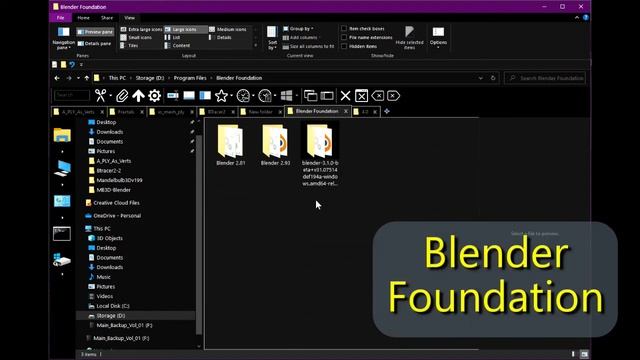Screen dimensions: 640x360
Task: Open the Options dropdown in ribbon
Action: point(438,38)
